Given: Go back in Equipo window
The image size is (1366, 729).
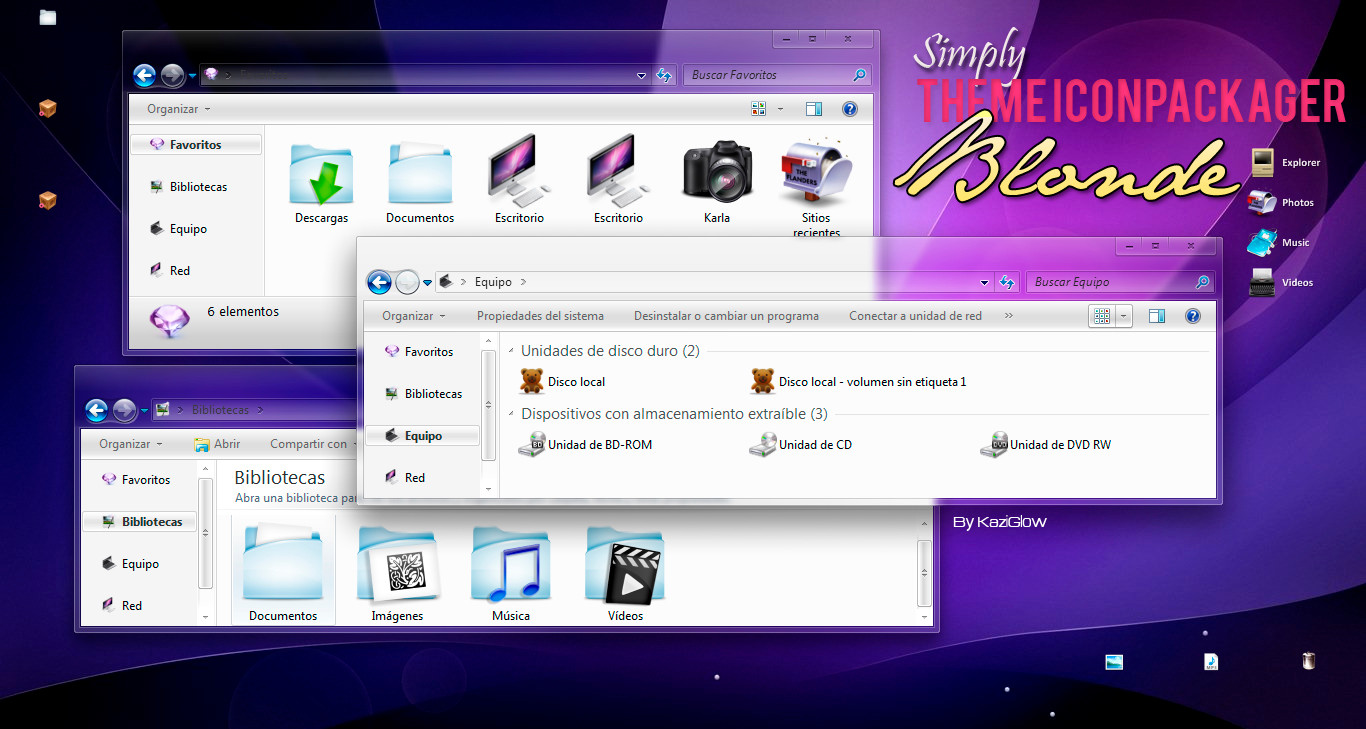Looking at the screenshot, I should tap(379, 282).
